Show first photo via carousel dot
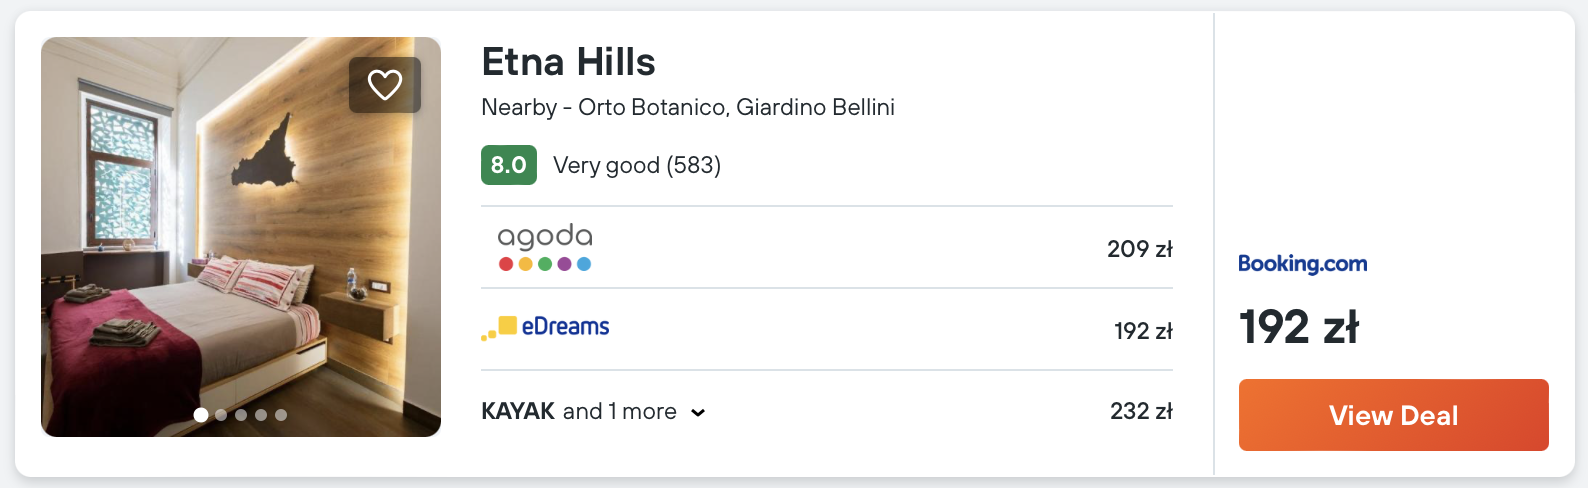1588x488 pixels. point(201,415)
